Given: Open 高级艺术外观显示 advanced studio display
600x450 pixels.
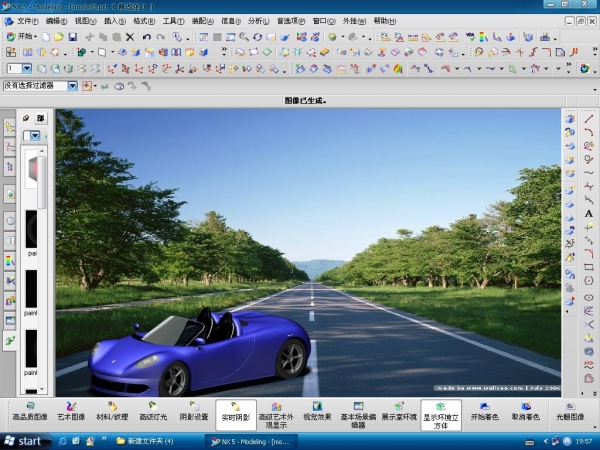Looking at the screenshot, I should click(x=276, y=416).
